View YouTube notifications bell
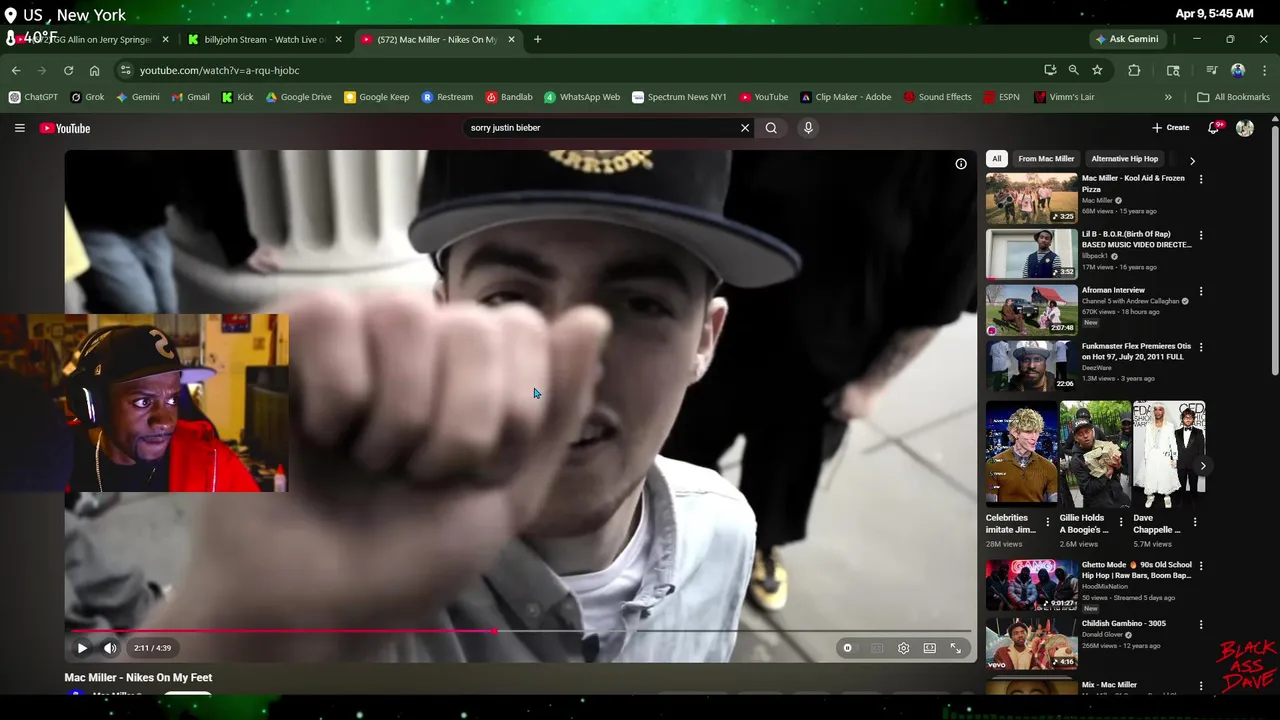Viewport: 1280px width, 720px height. coord(1214,128)
